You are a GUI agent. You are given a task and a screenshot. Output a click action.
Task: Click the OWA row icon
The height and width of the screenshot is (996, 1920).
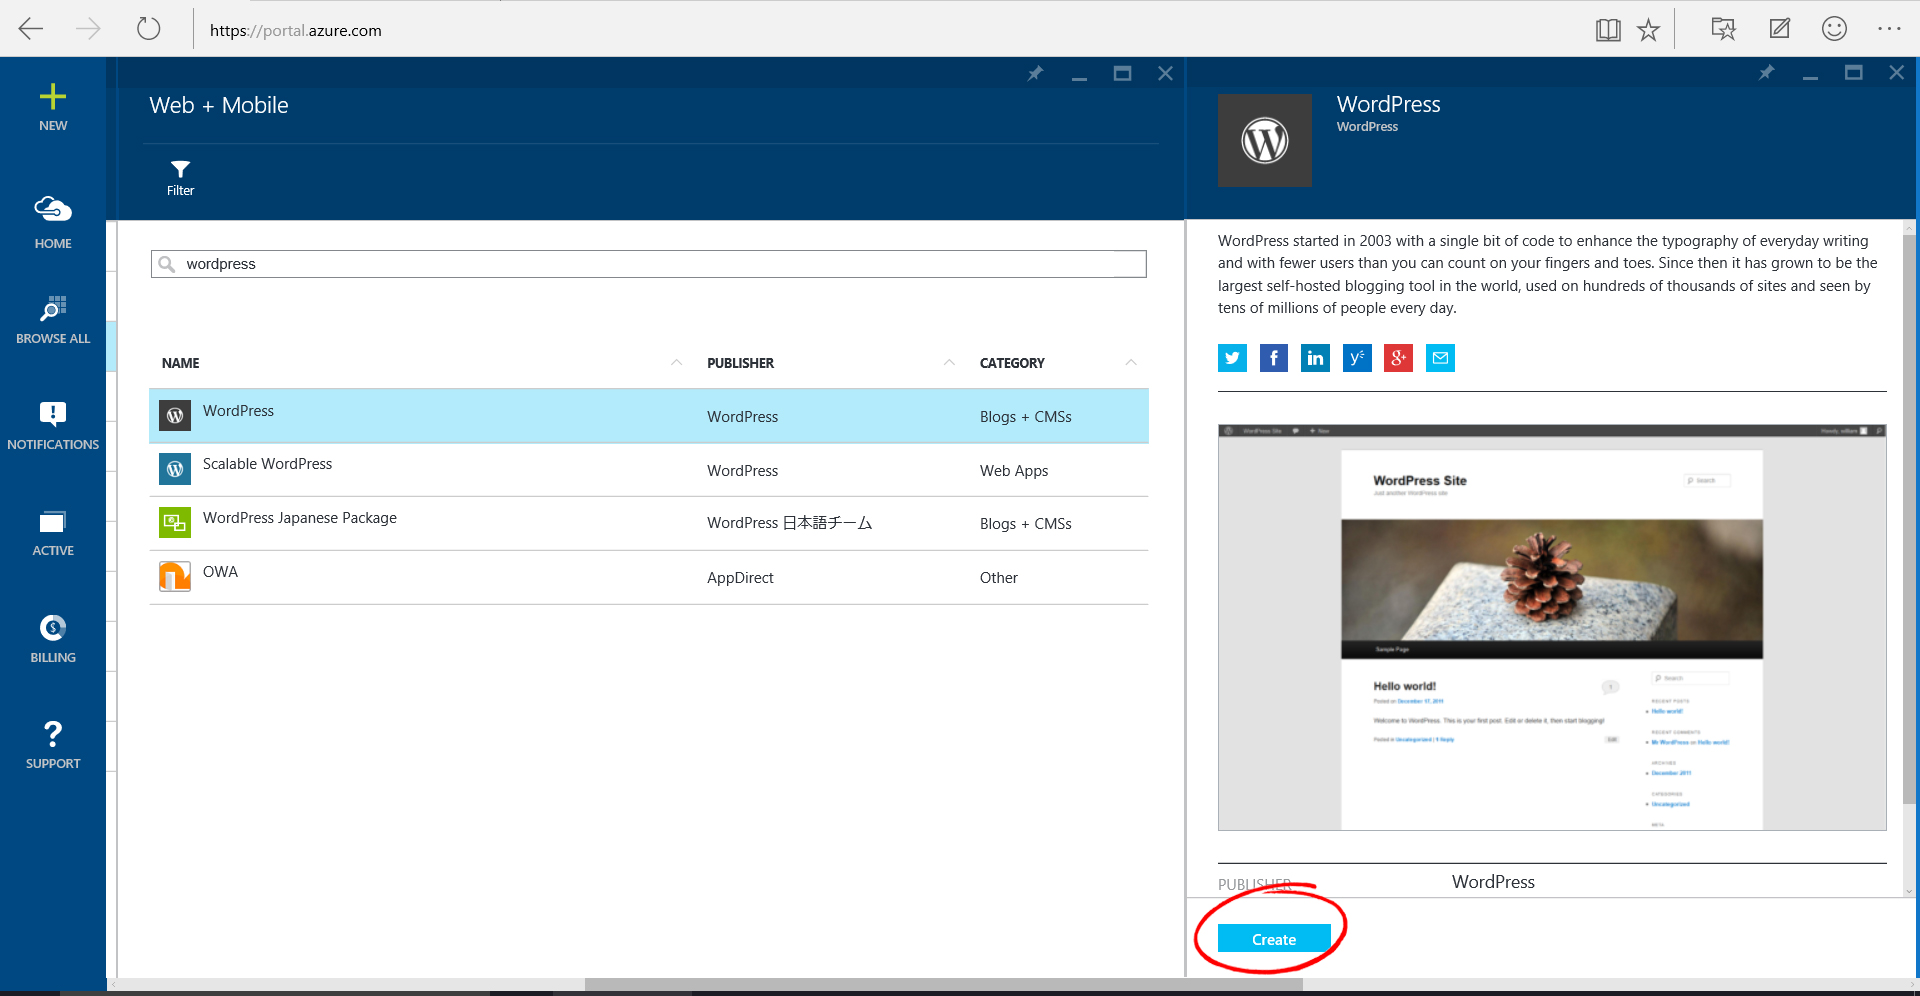[175, 576]
